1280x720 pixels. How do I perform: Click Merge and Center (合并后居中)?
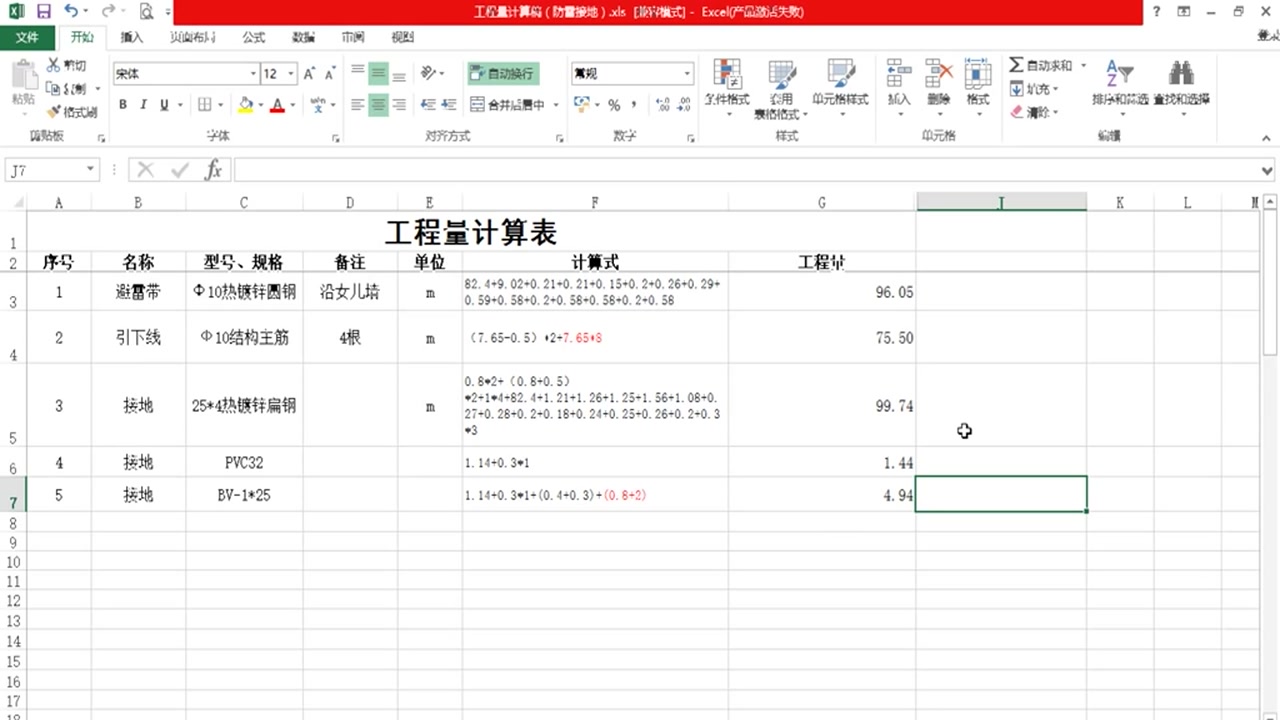coord(507,104)
